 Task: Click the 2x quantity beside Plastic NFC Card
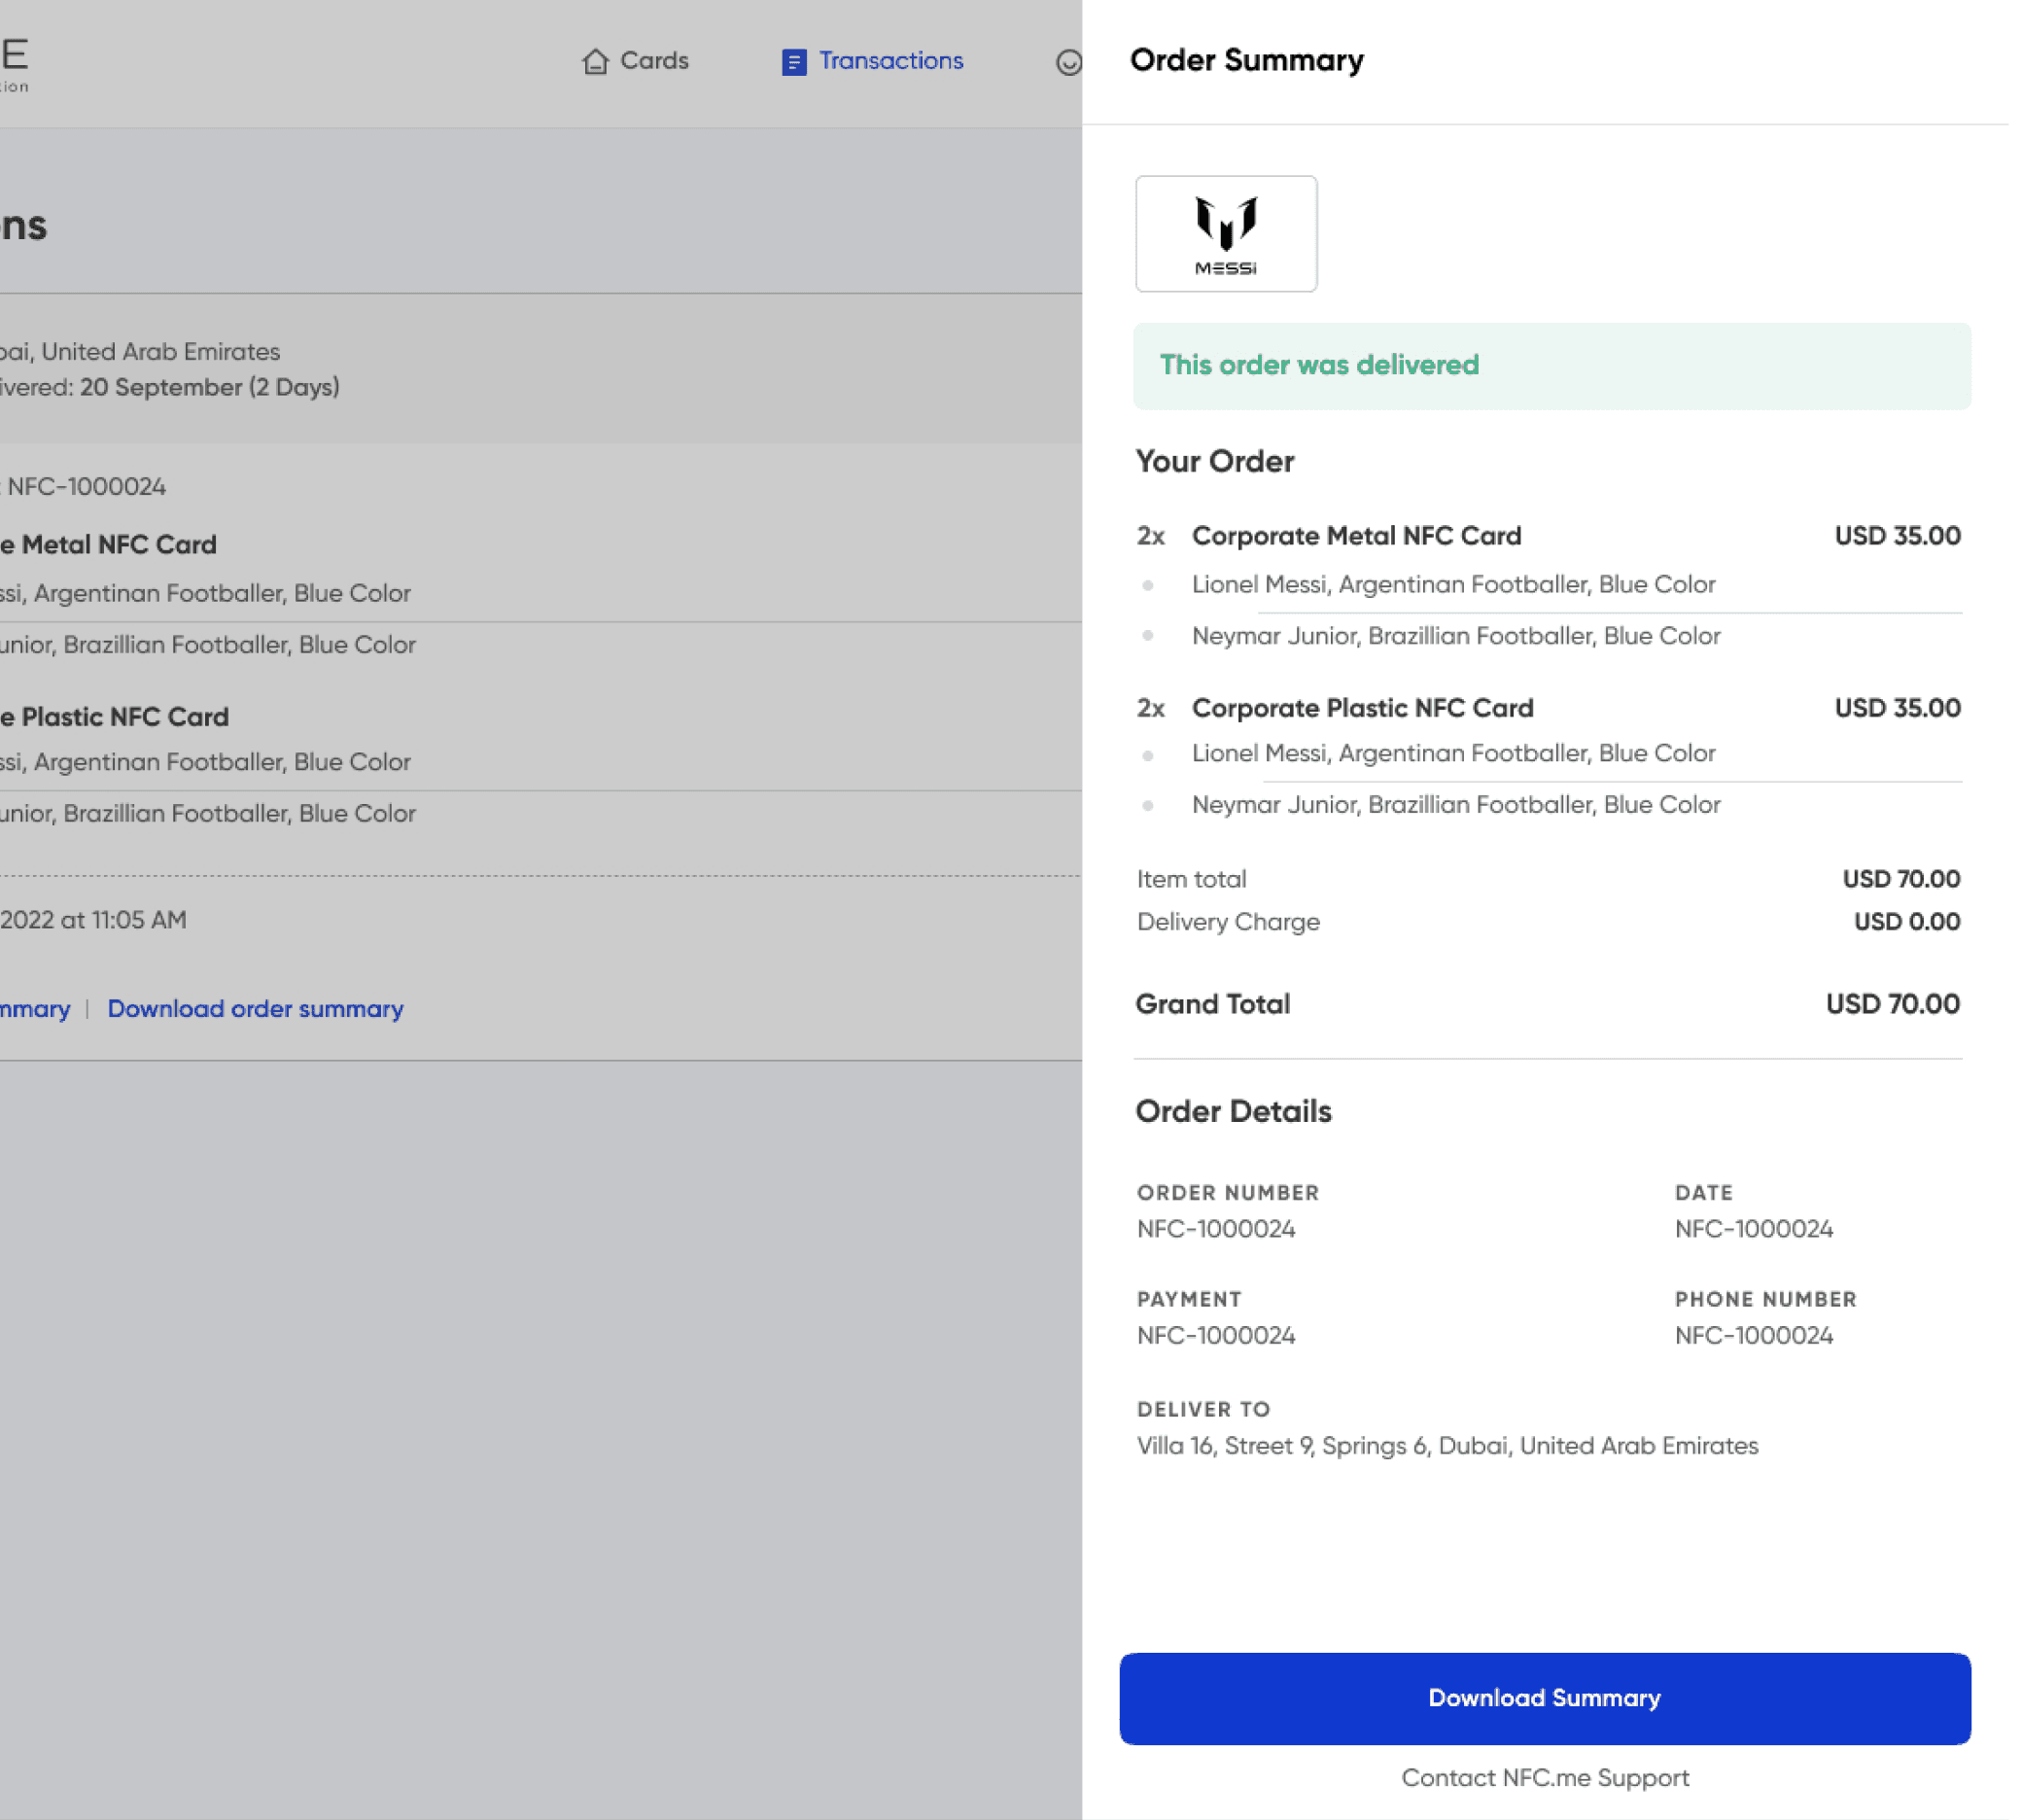(x=1151, y=708)
